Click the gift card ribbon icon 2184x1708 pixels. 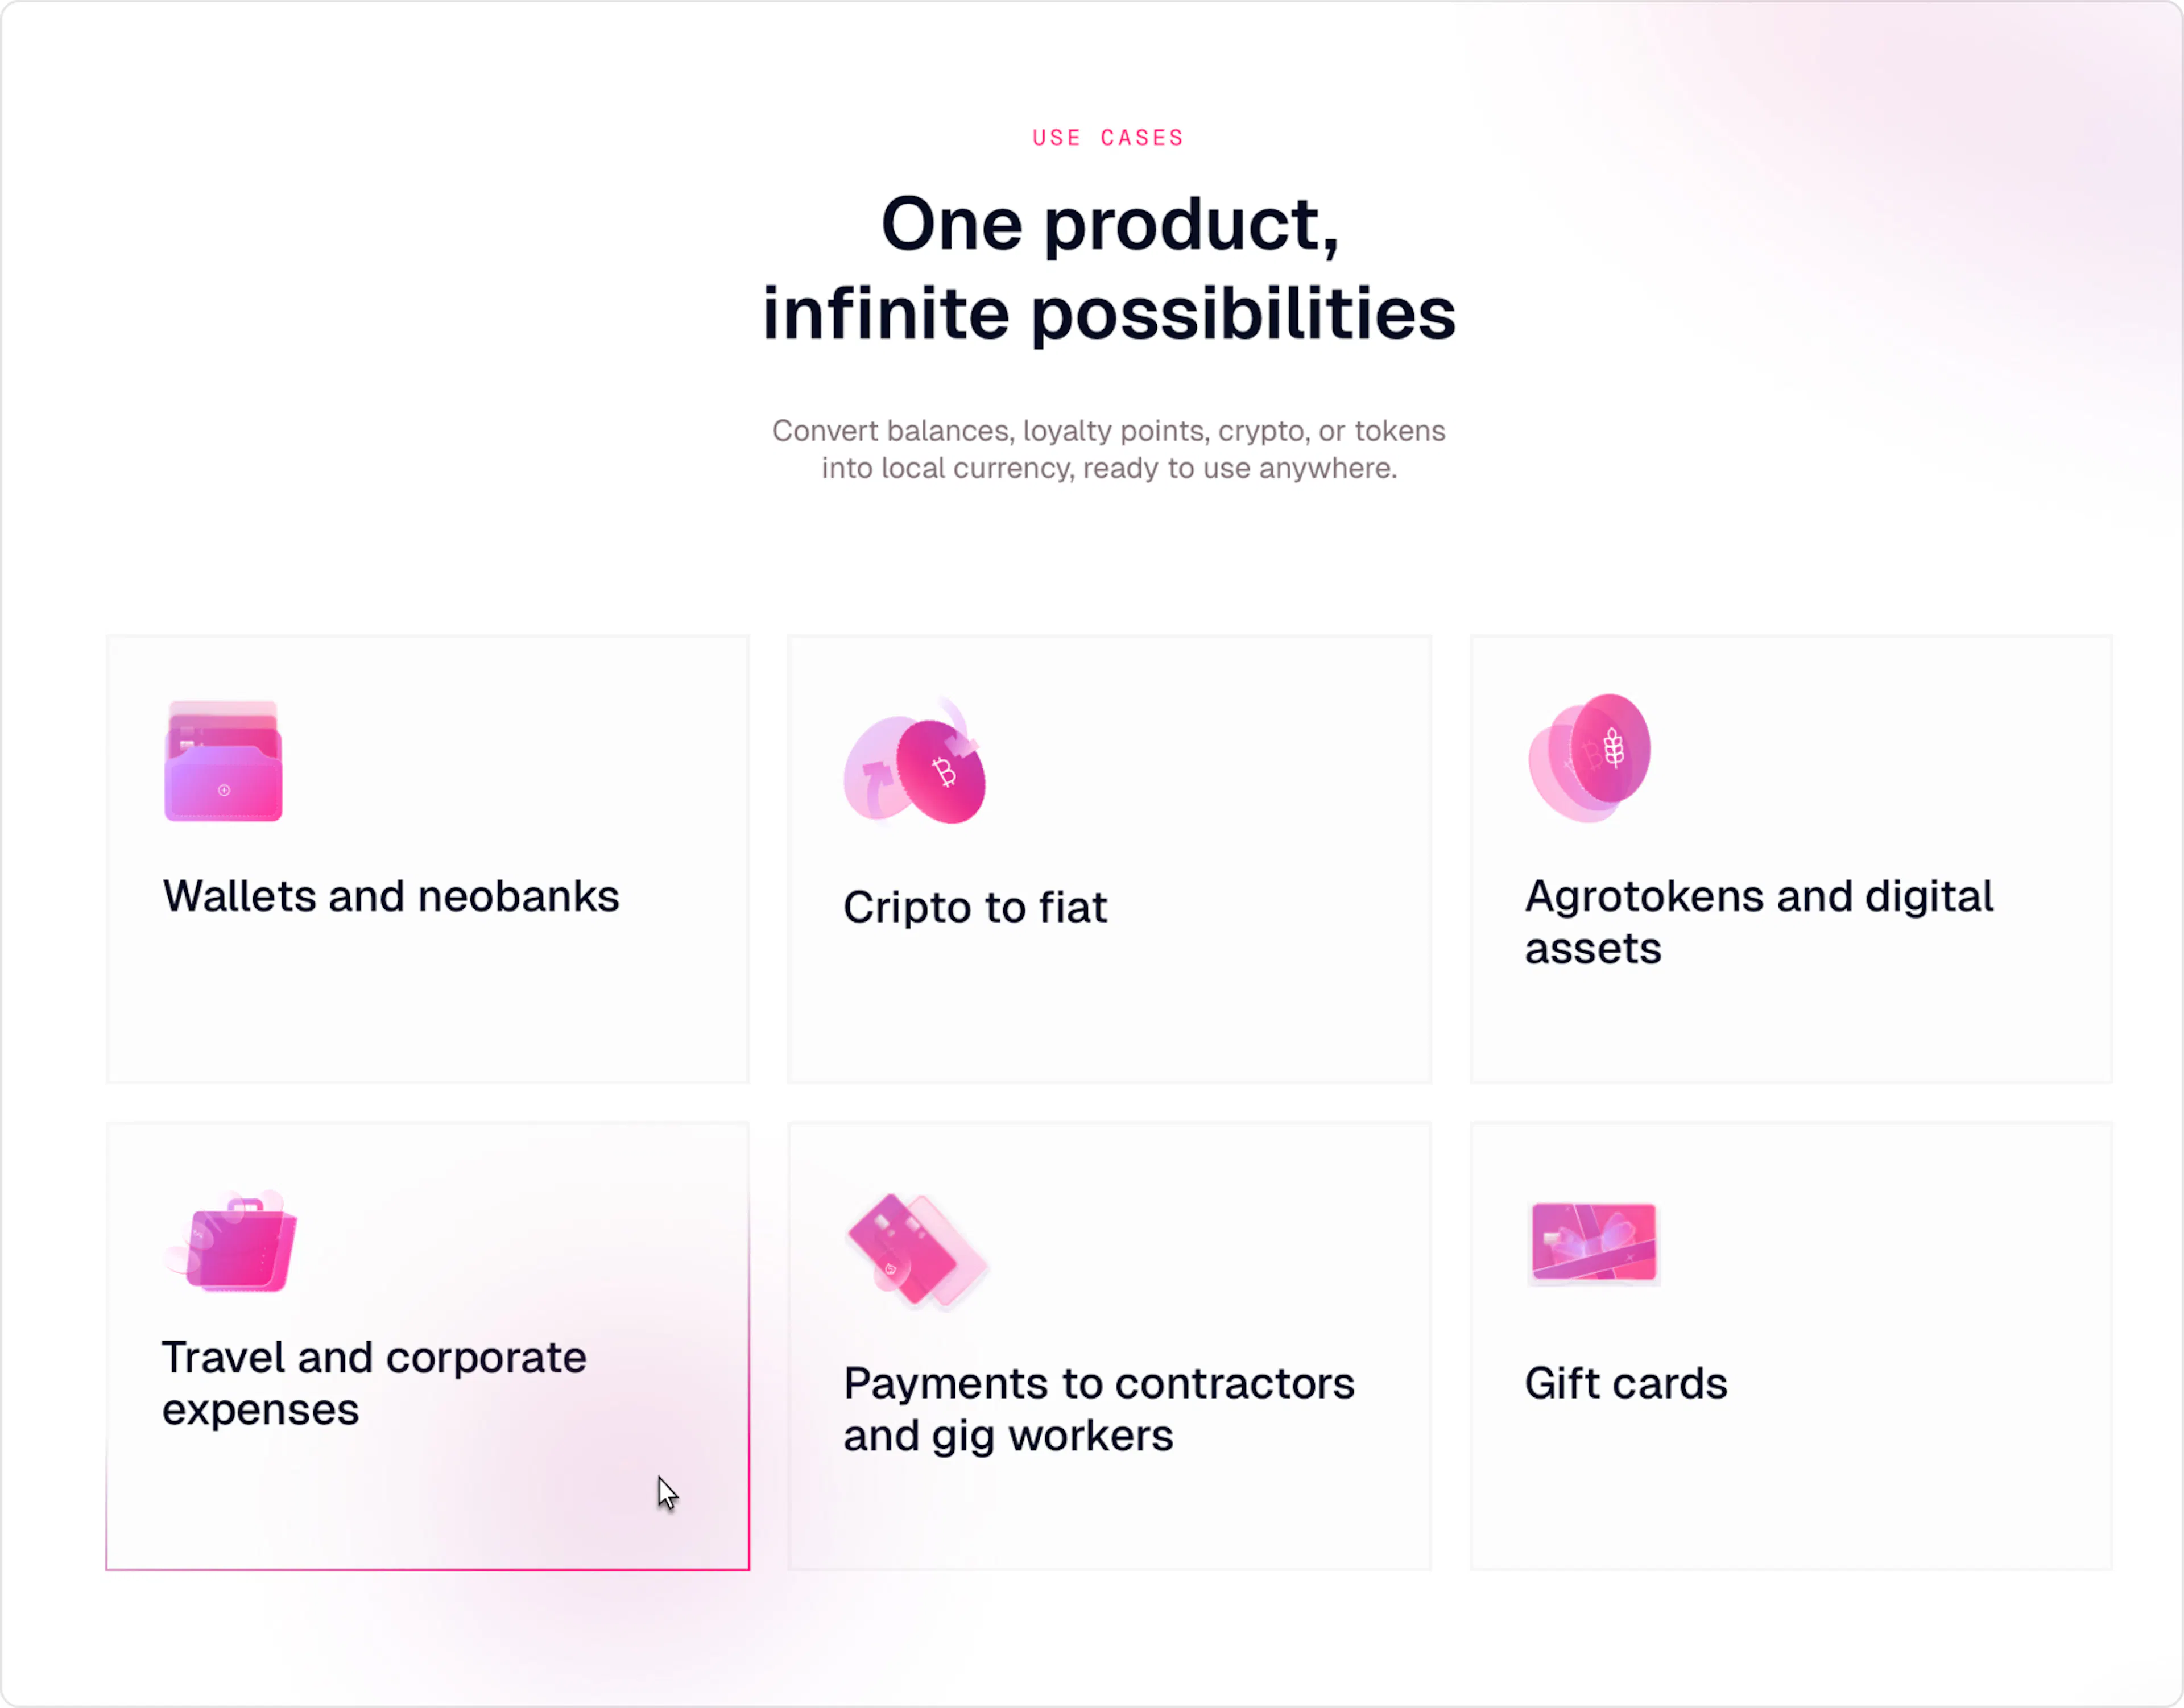click(x=1593, y=1242)
